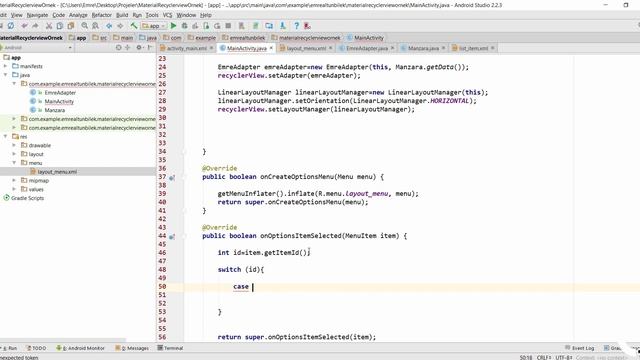Viewport: 640px width, 360px height.
Task: Click the navigate Back arrow icon
Action: (109, 26)
